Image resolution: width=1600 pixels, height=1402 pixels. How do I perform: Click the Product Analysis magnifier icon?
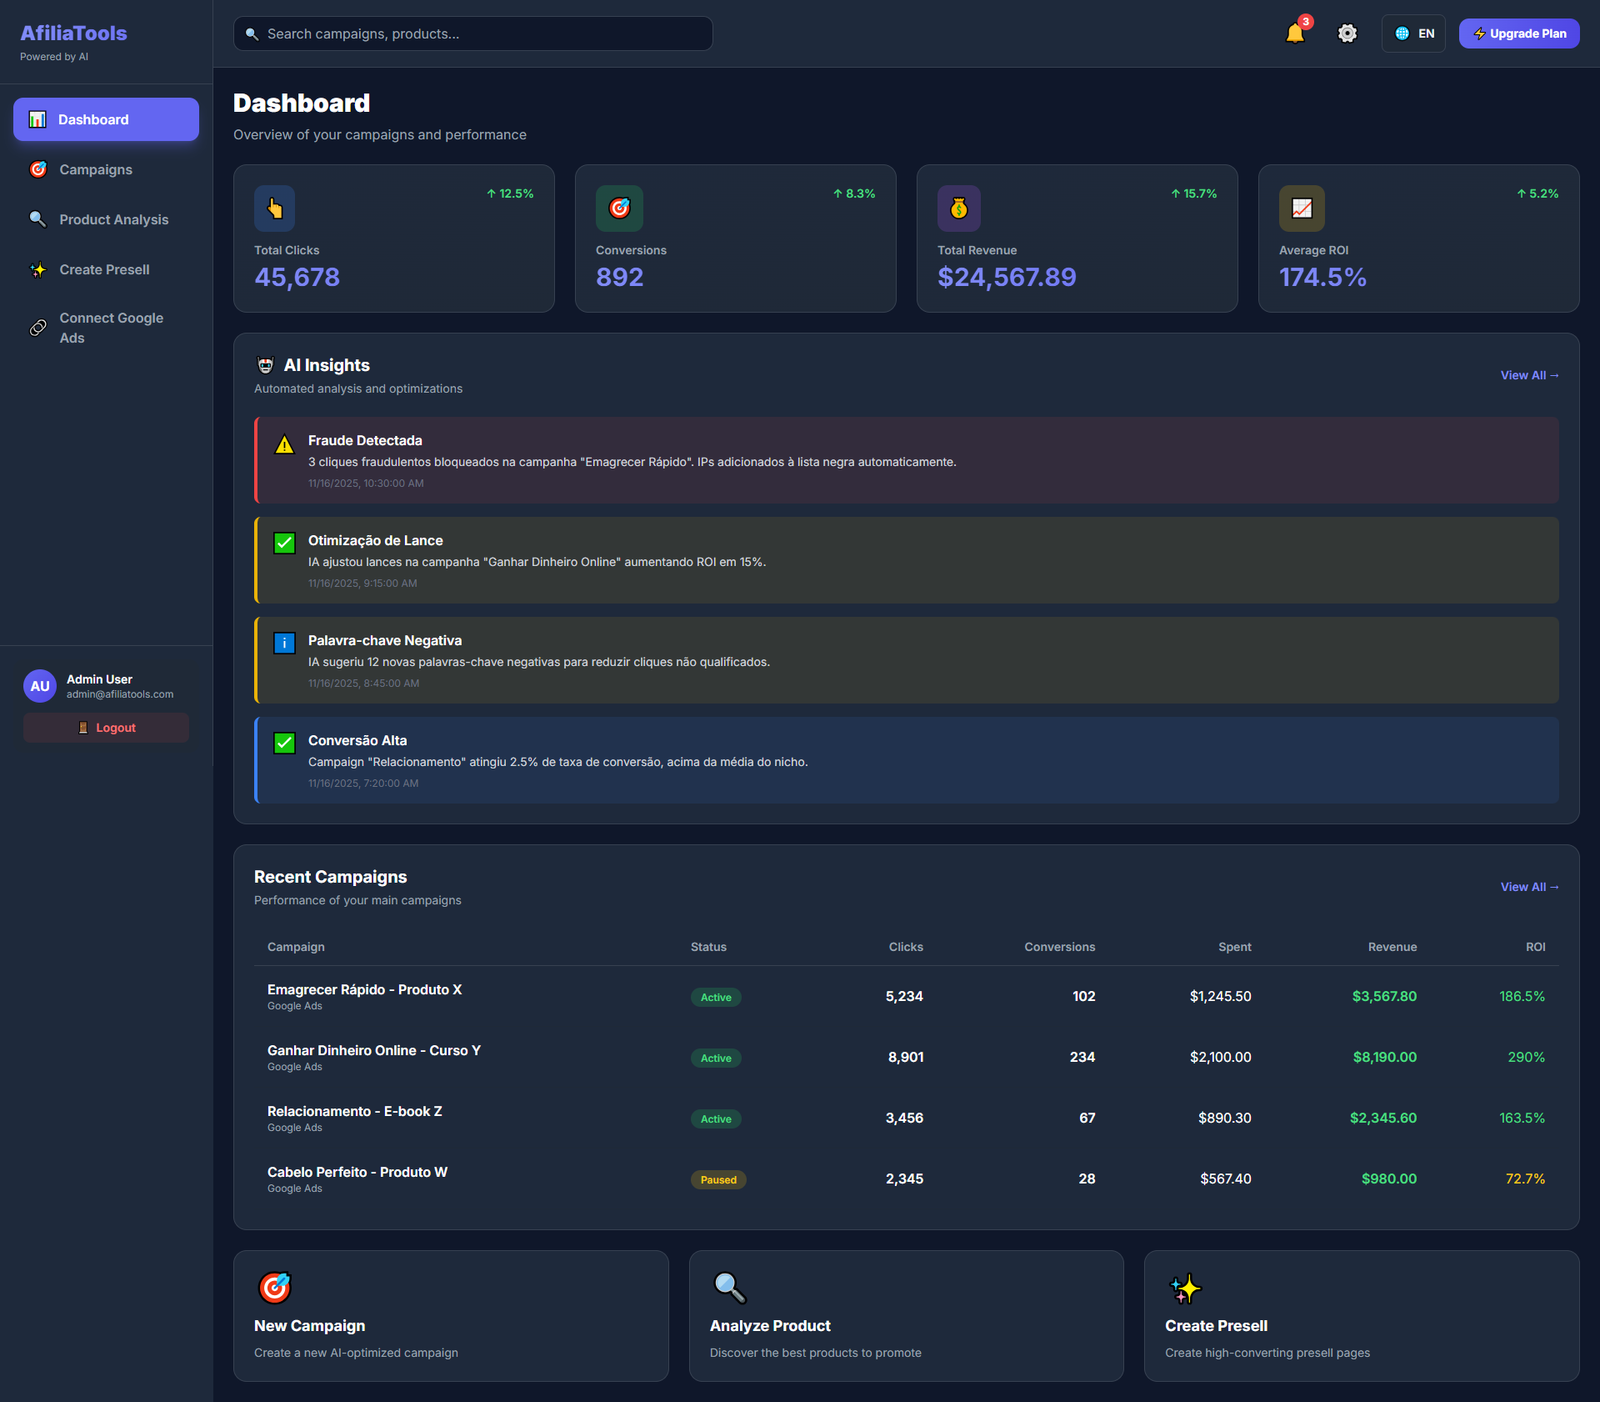[38, 219]
